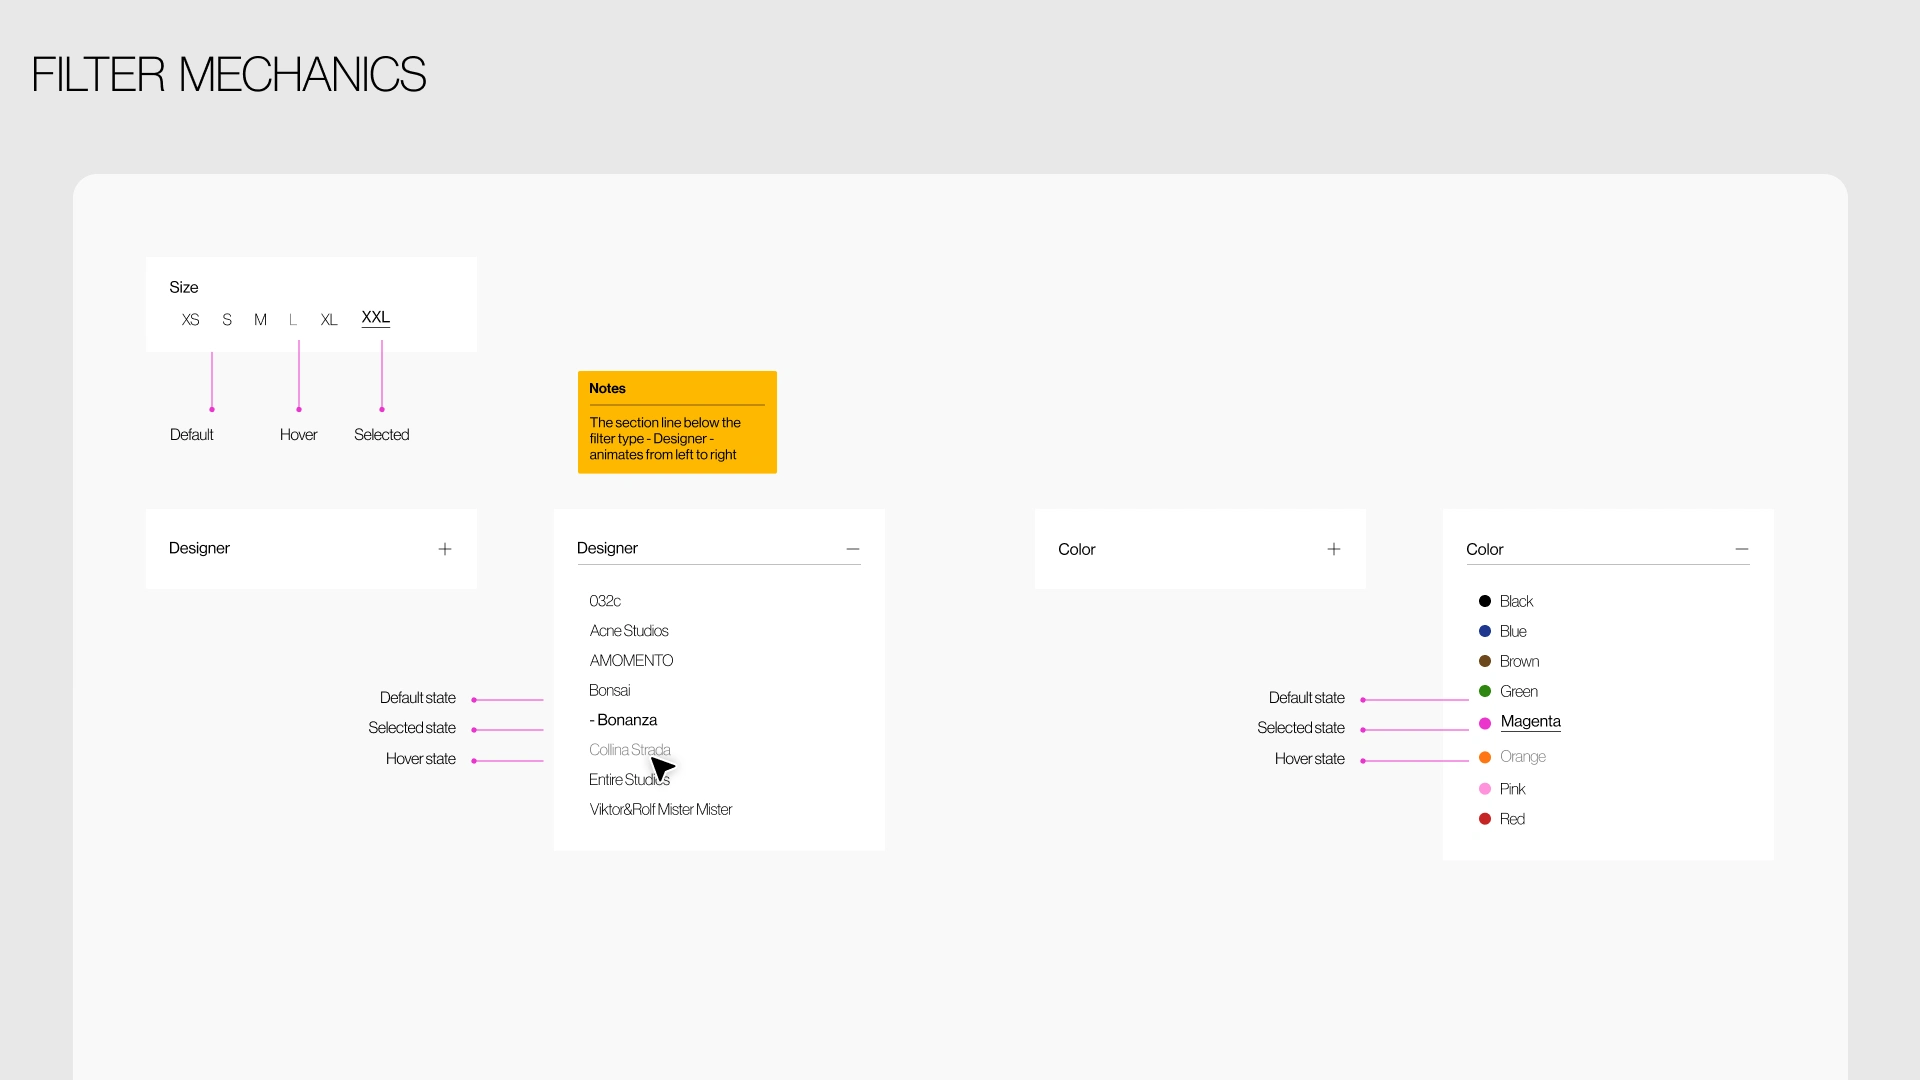Select the L size filter

coord(293,319)
